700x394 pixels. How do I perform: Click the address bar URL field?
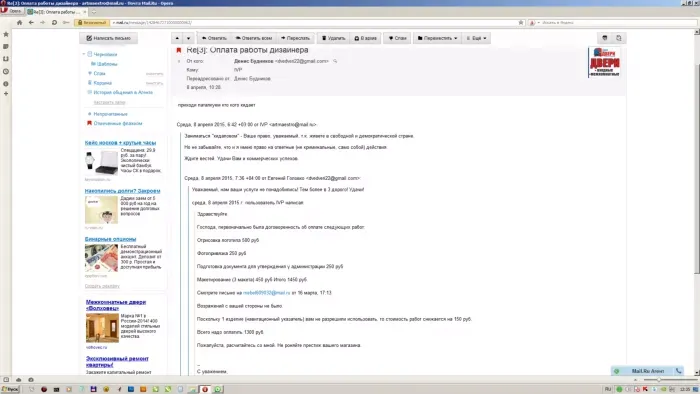point(312,22)
